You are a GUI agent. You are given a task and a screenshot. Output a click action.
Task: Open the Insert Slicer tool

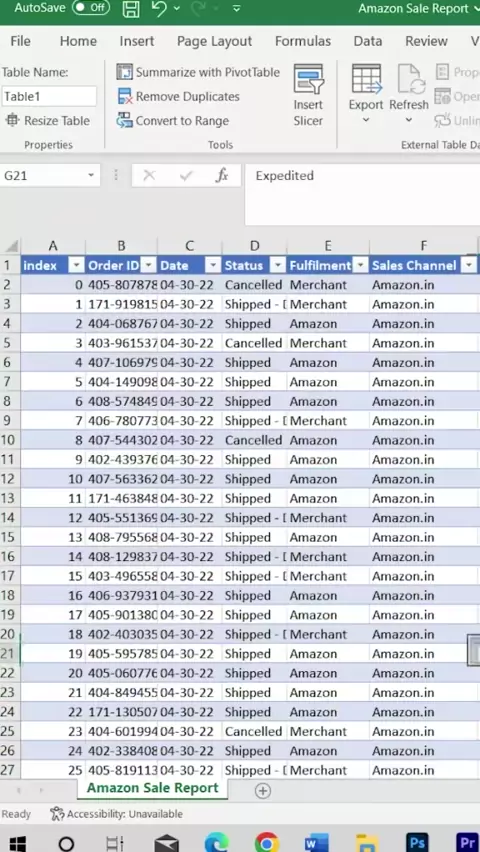pos(308,96)
